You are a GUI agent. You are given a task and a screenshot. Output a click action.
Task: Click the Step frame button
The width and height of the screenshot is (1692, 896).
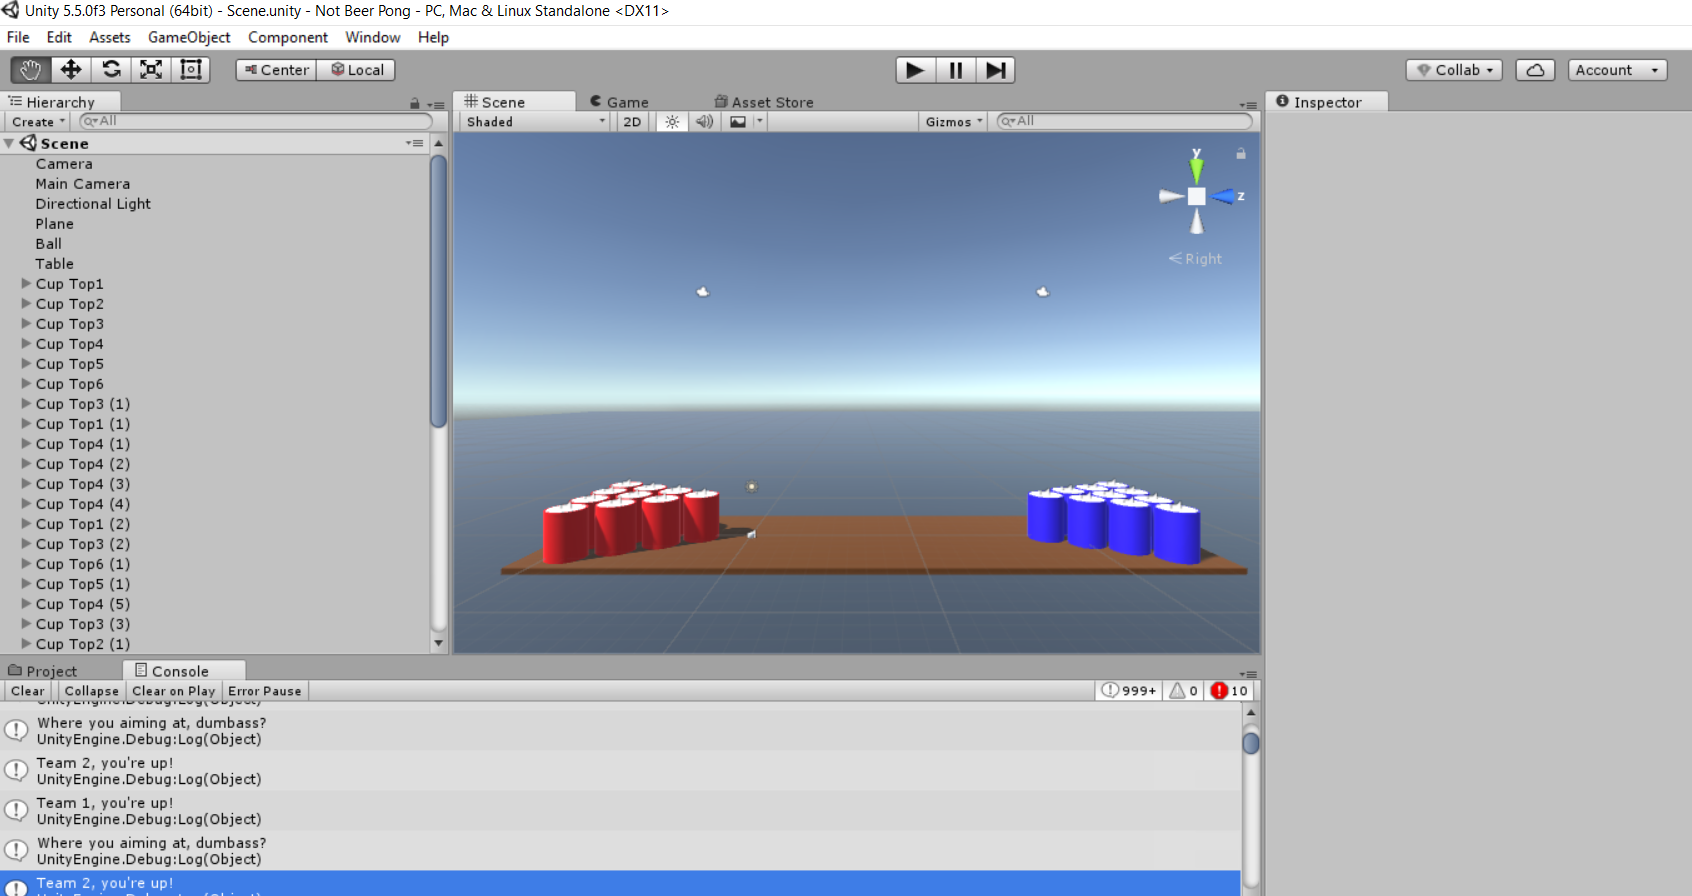(995, 70)
